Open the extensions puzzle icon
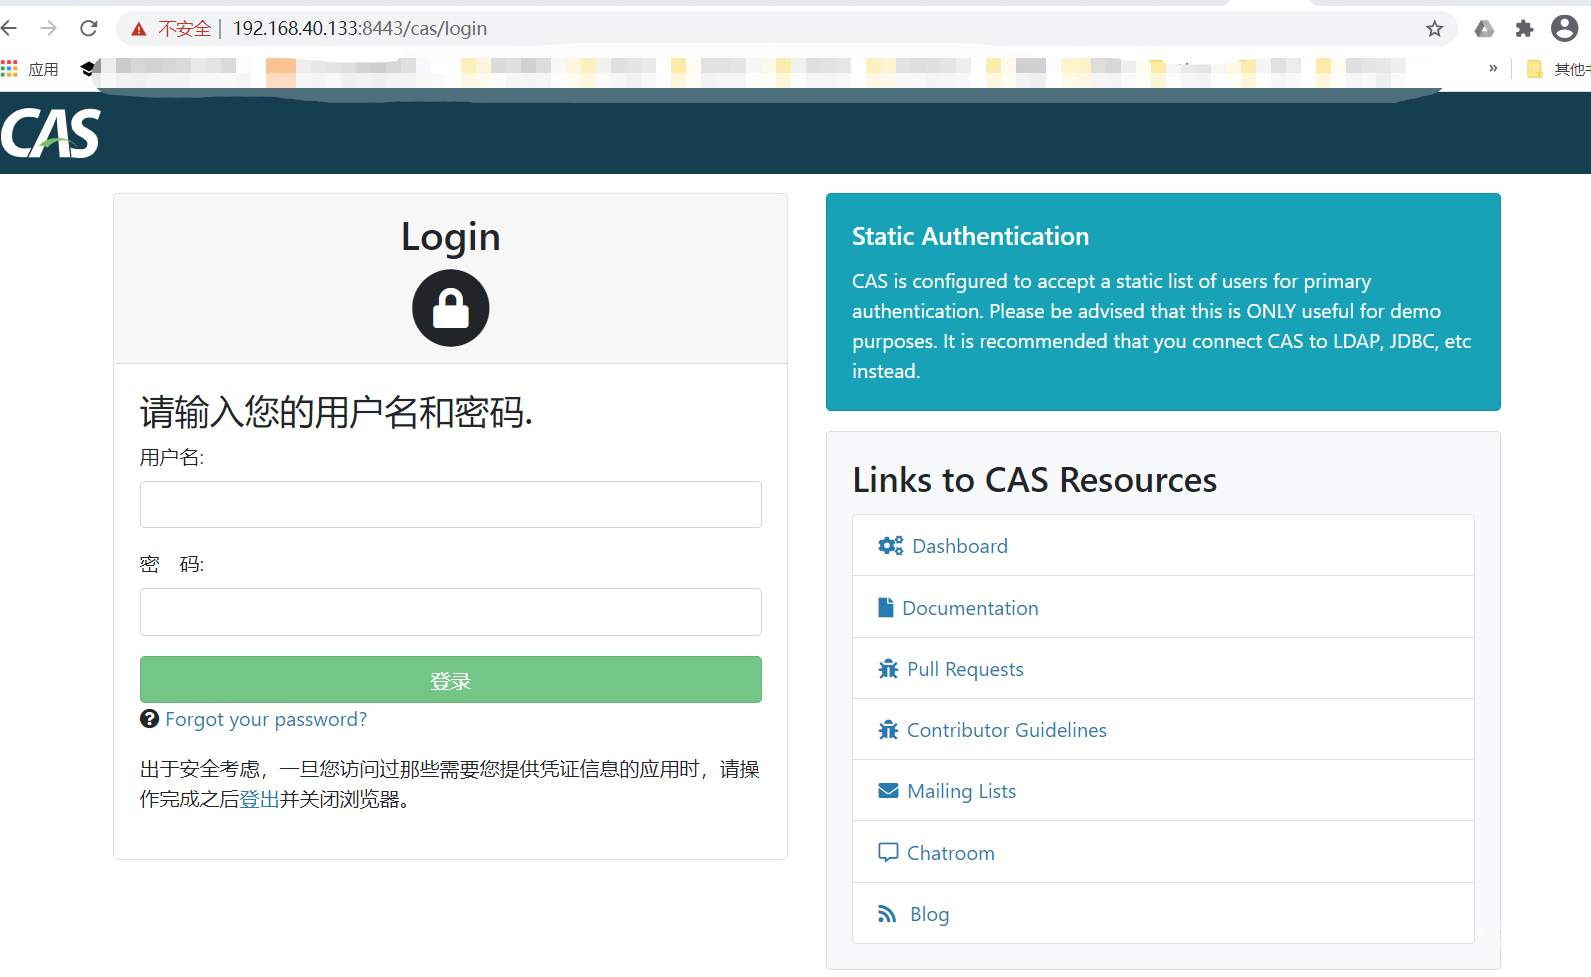Screen dimensions: 1591x977 (x=1524, y=28)
